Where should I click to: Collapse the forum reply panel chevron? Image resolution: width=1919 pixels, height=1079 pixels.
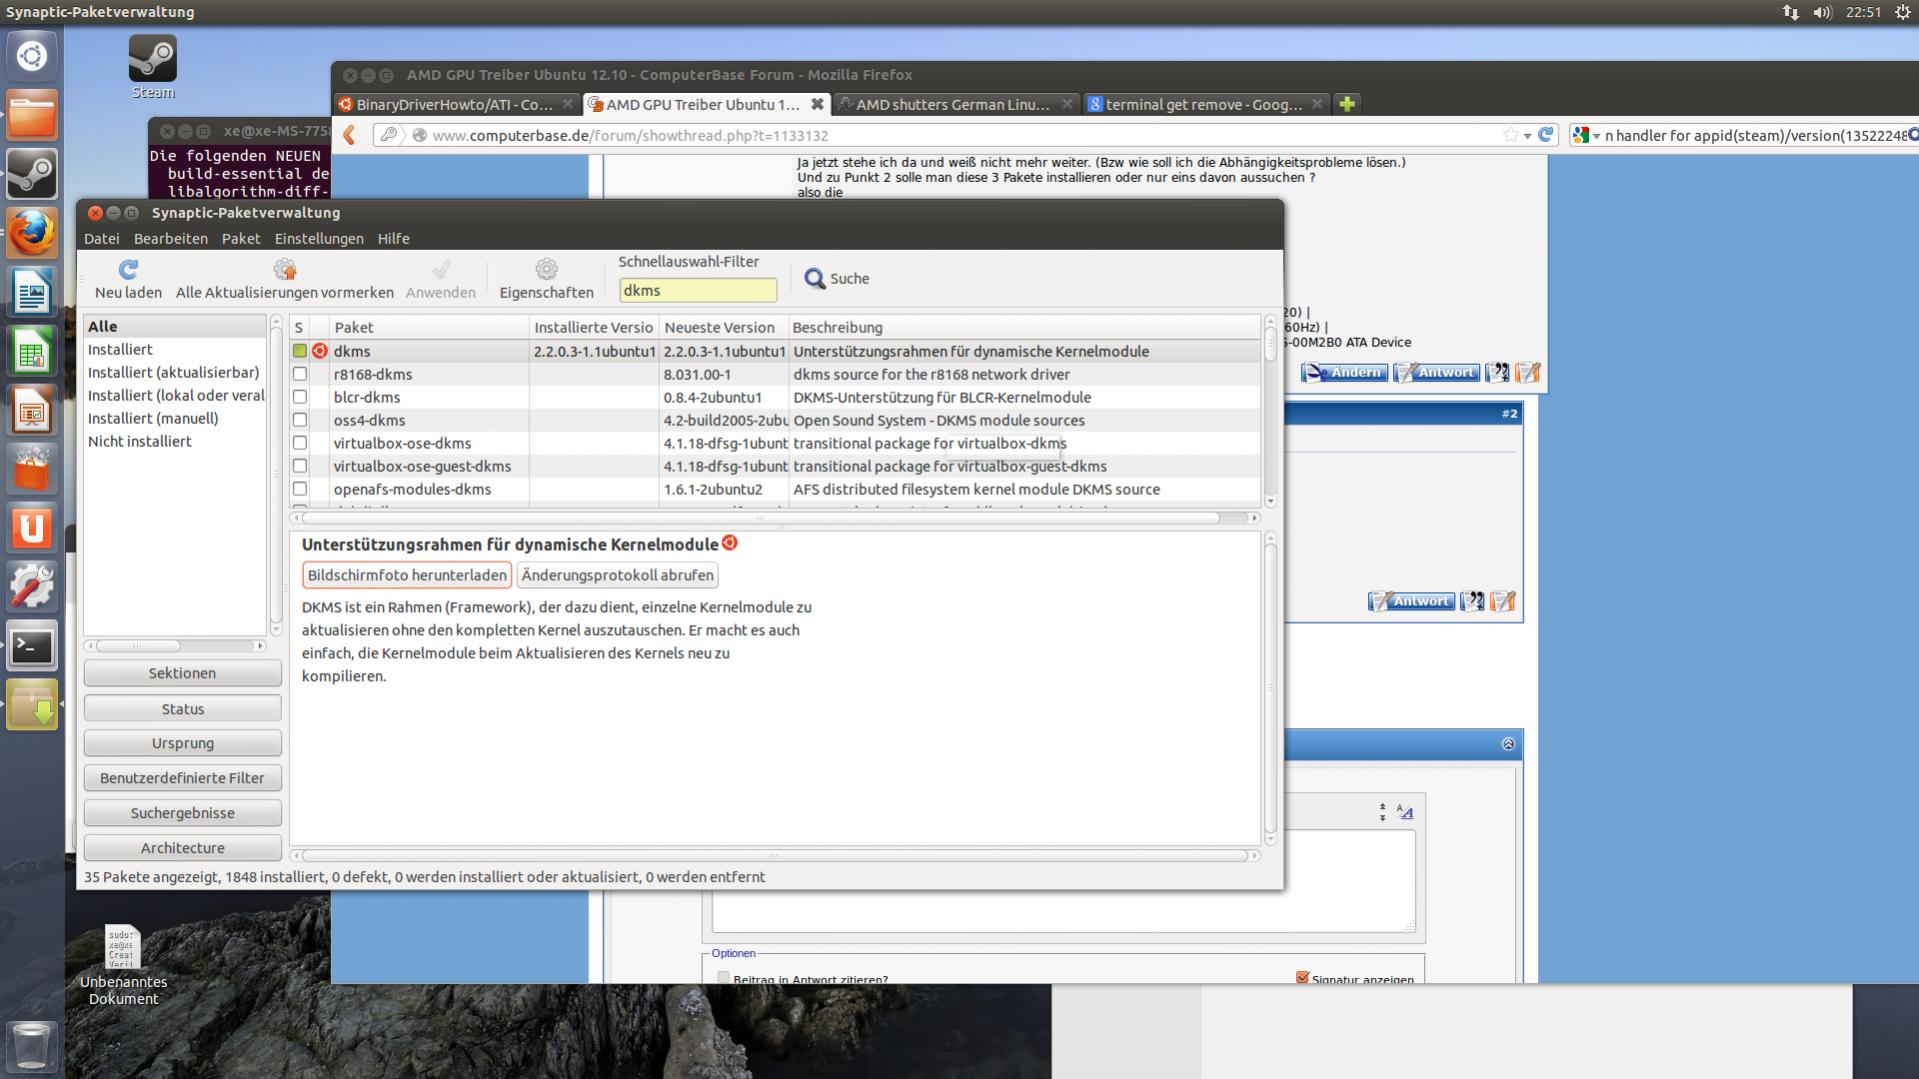1508,744
